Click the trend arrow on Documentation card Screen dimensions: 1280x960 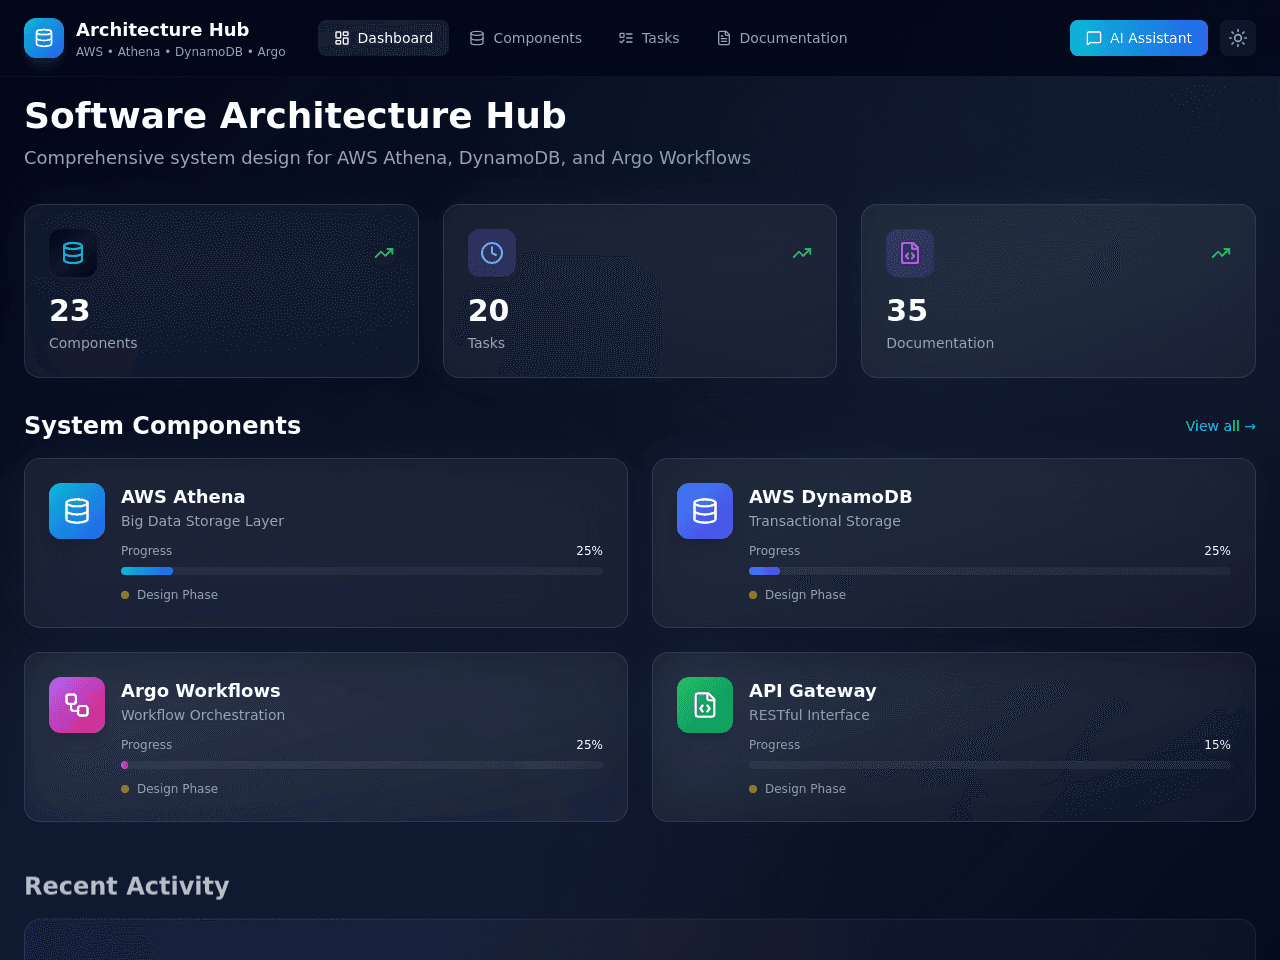1221,253
